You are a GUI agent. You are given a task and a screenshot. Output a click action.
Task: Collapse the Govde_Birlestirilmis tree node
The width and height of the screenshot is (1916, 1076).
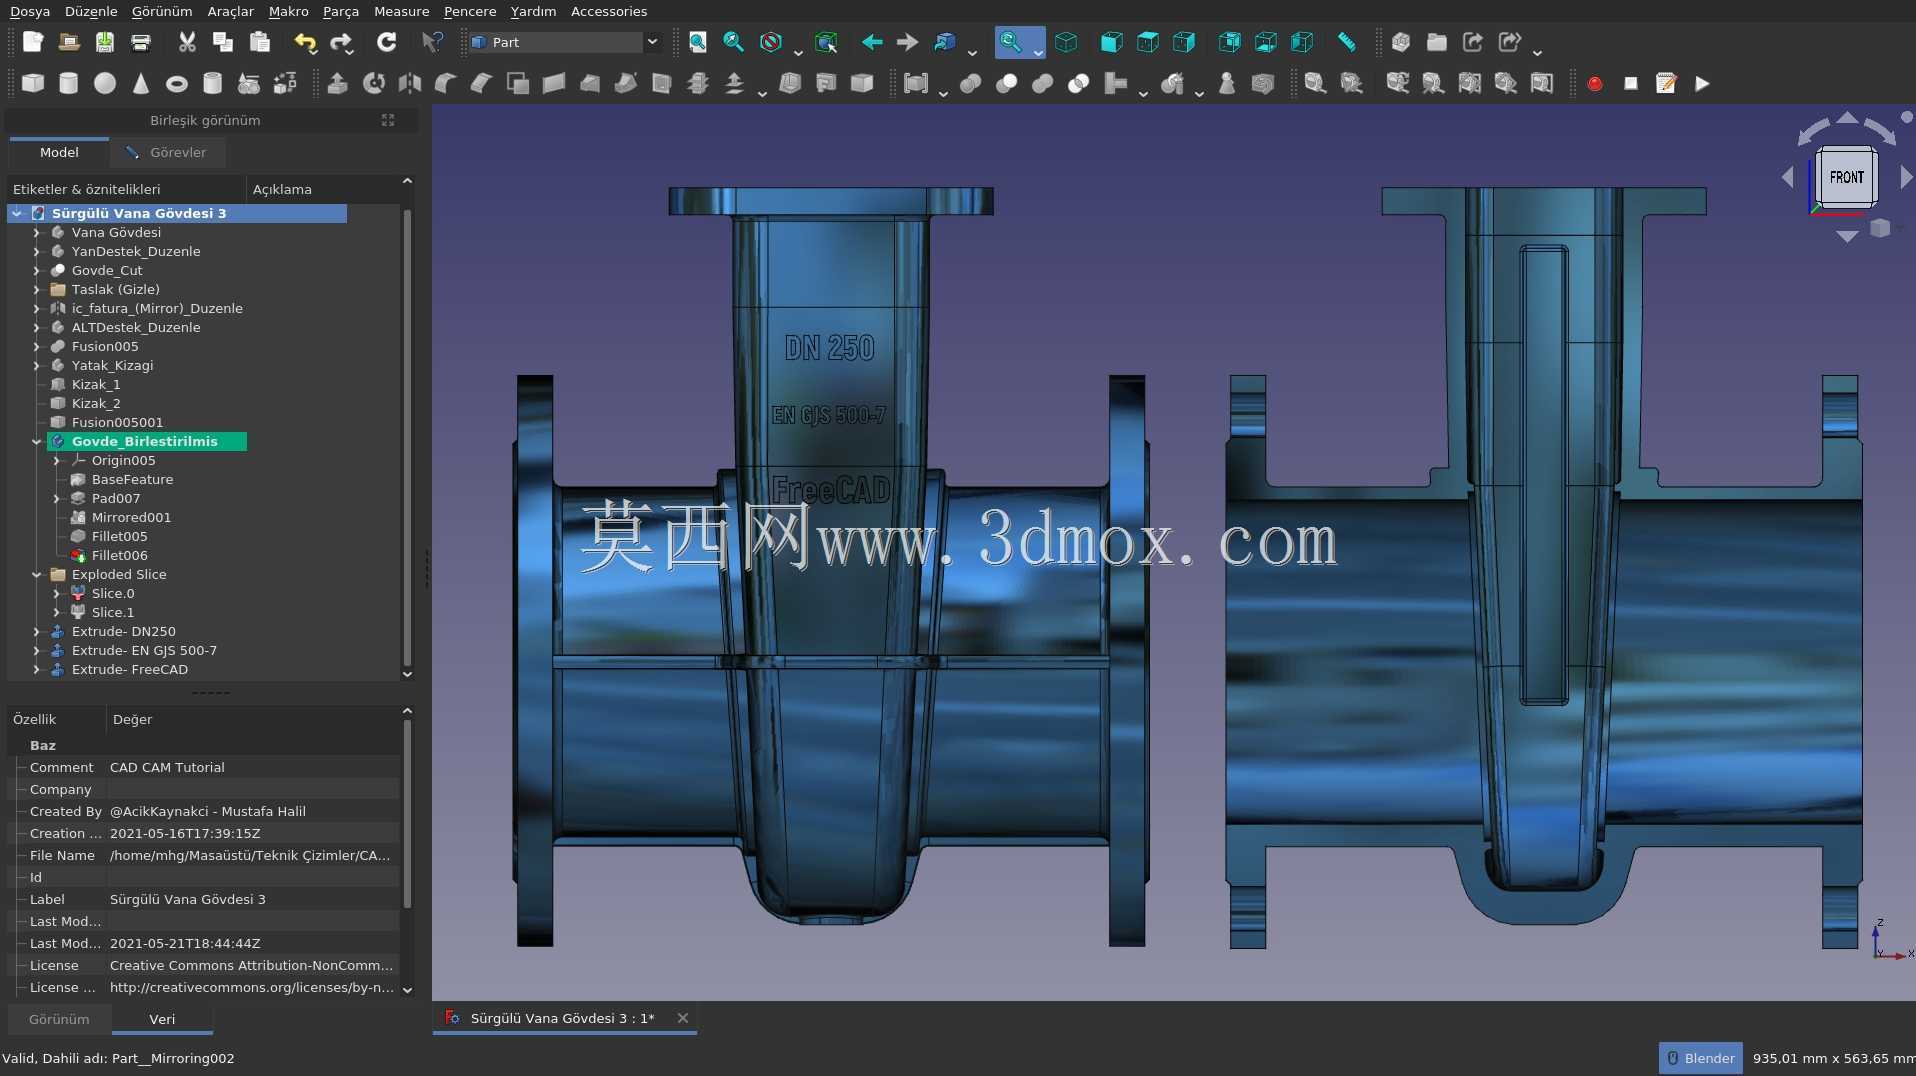click(x=37, y=441)
